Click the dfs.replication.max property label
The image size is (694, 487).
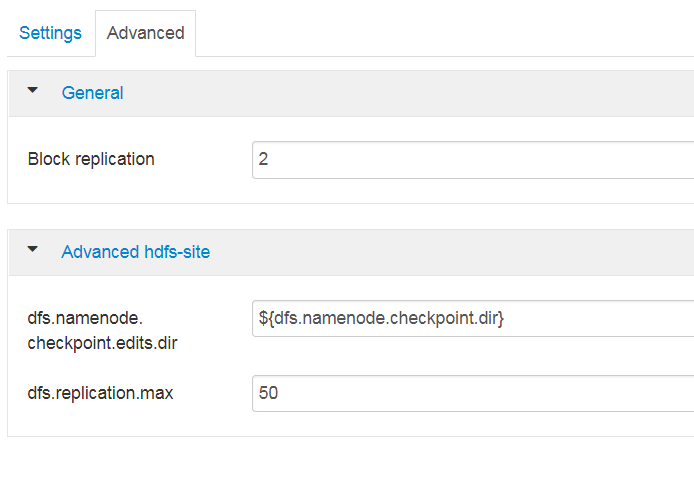(100, 393)
